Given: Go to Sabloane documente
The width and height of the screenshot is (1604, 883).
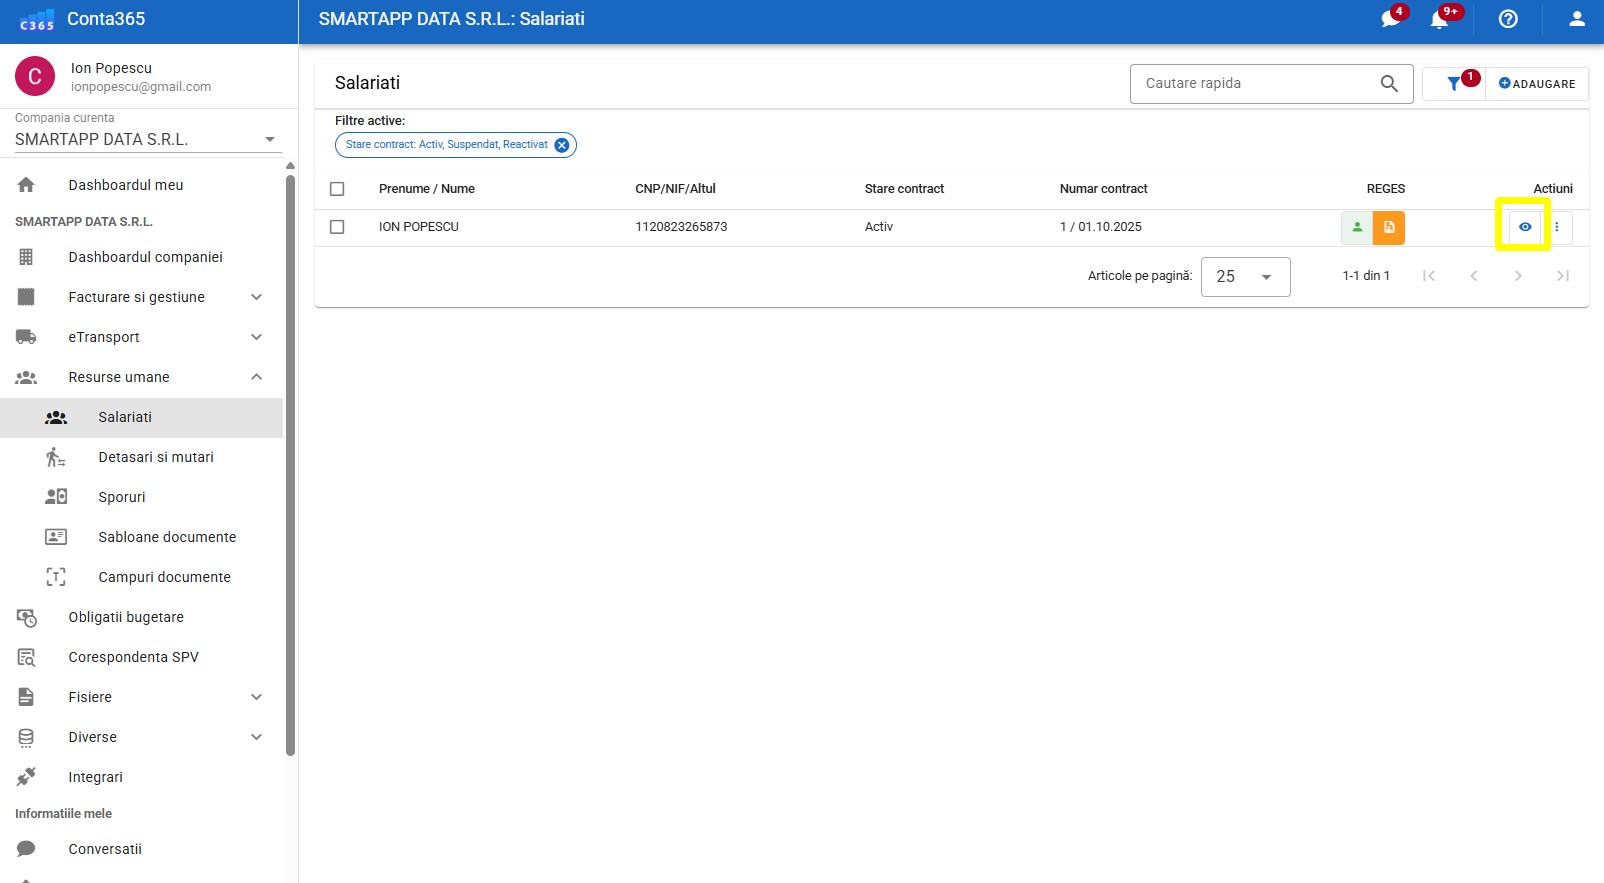Looking at the screenshot, I should (x=167, y=537).
